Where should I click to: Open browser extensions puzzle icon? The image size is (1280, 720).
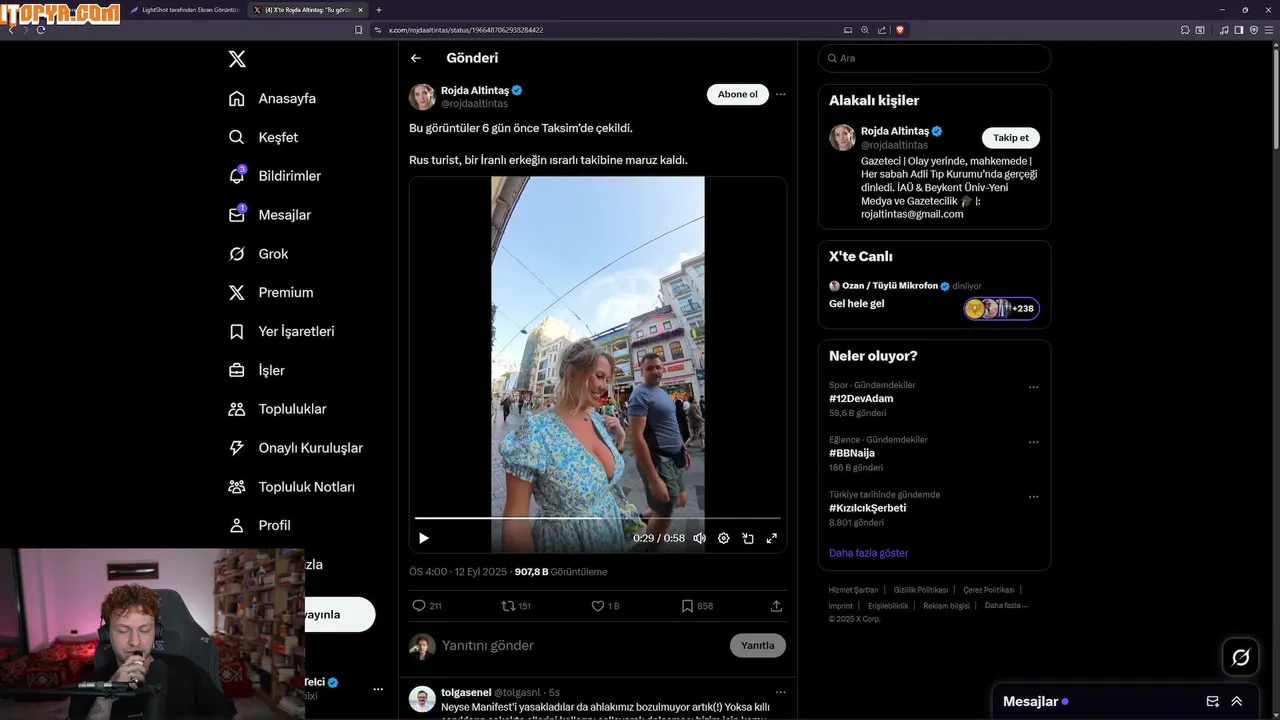point(1185,30)
